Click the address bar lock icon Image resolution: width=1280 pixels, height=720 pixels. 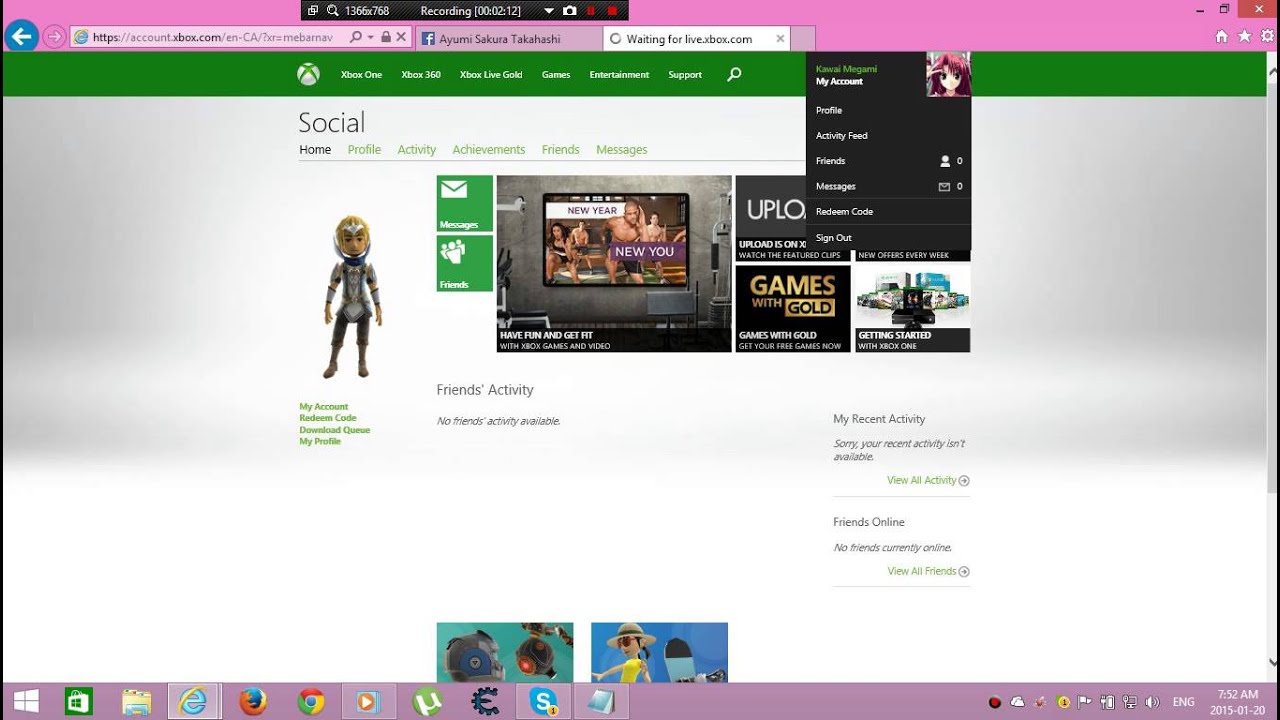point(386,37)
